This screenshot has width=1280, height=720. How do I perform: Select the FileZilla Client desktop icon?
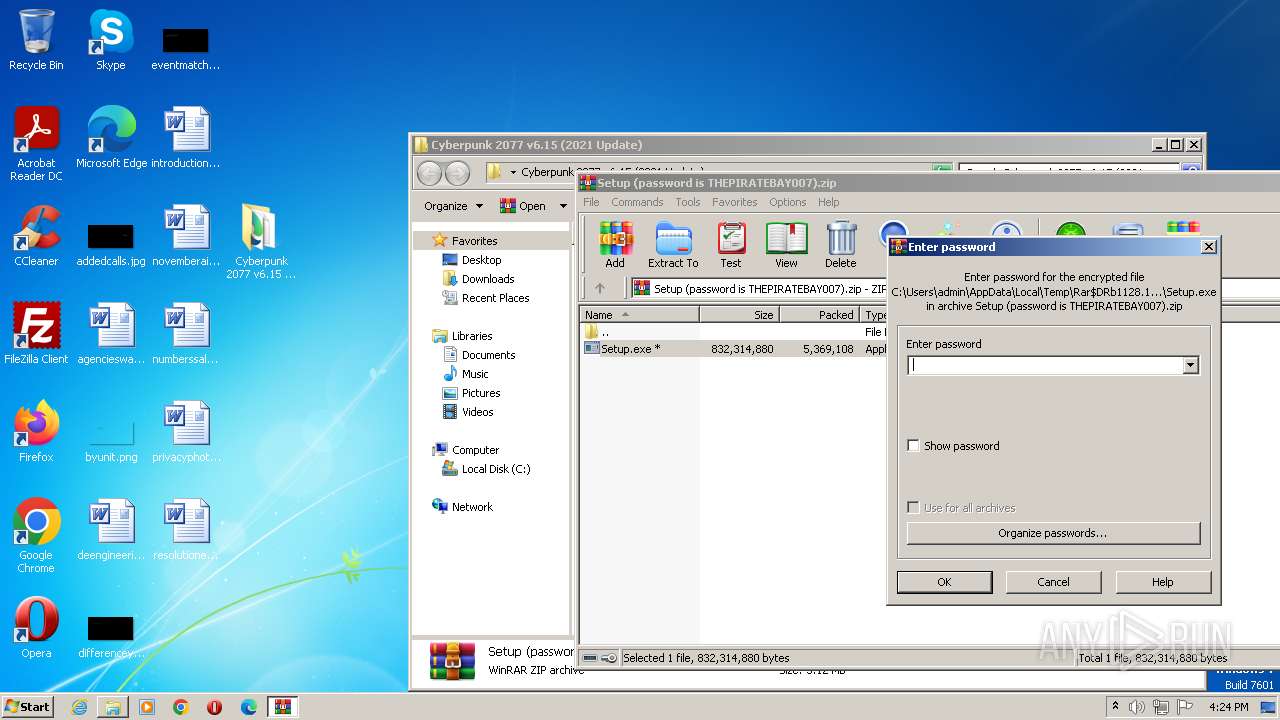tap(36, 334)
